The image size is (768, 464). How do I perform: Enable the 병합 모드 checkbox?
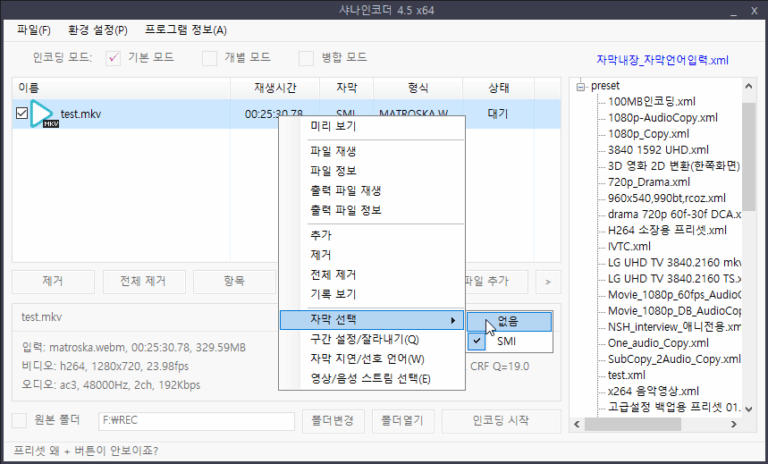[x=306, y=58]
